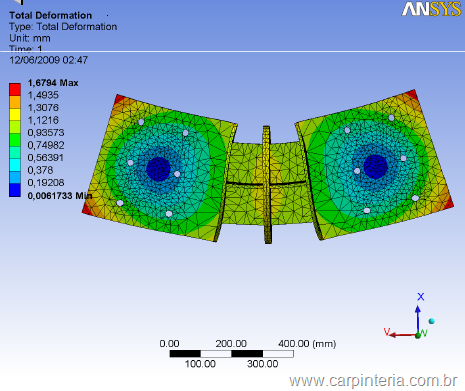Select the '0,19208' legend value

pyautogui.click(x=46, y=182)
